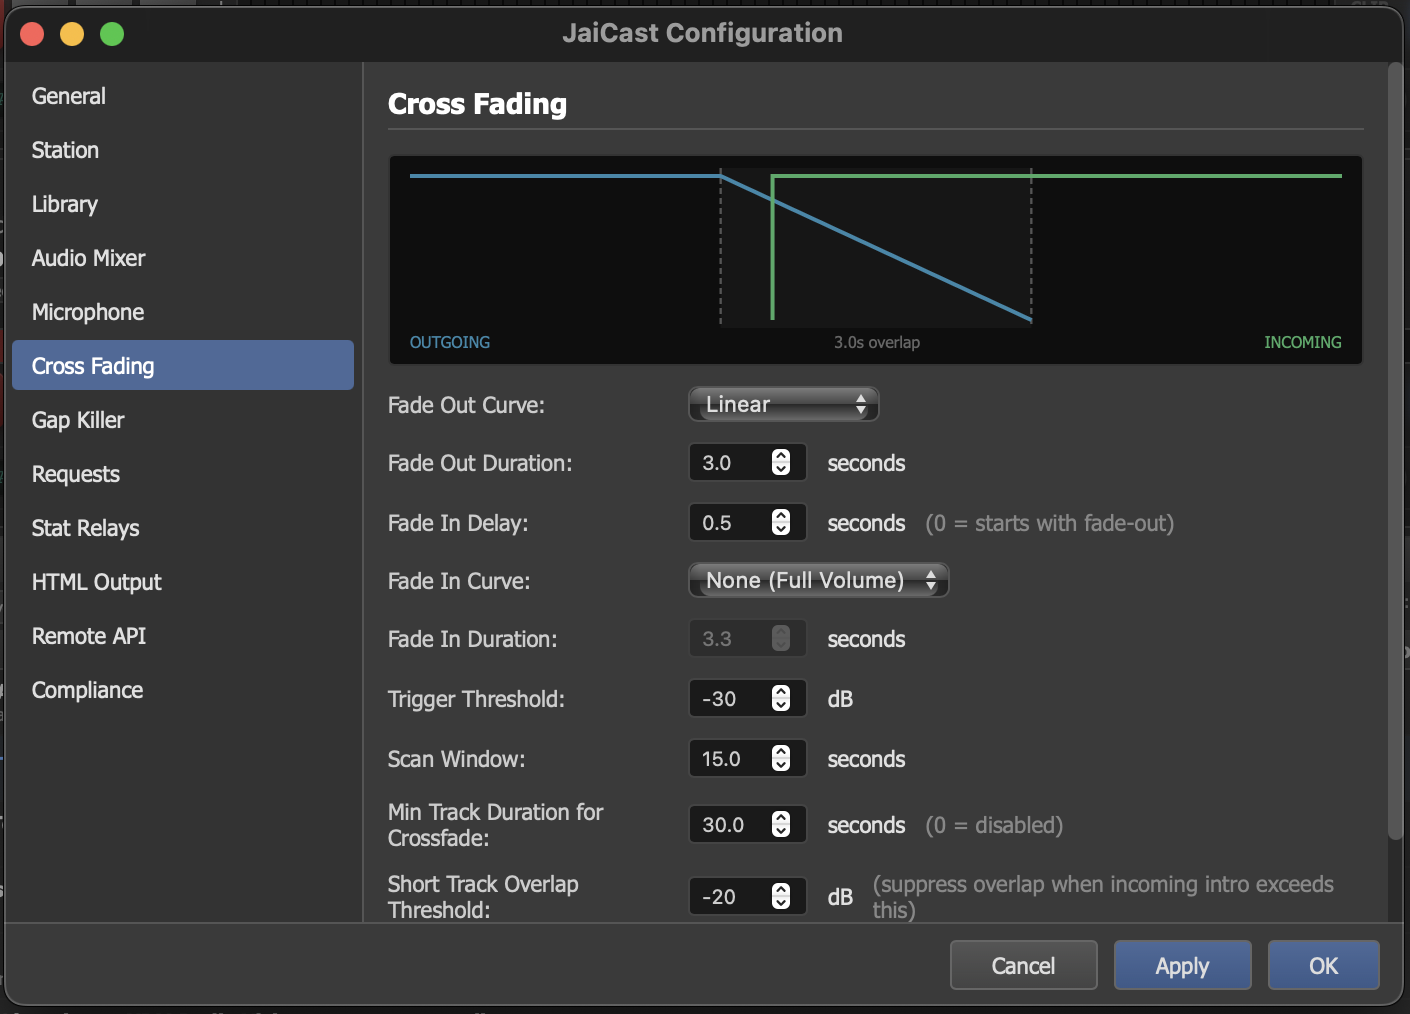Click the OUTGOING label in the graph

450,342
